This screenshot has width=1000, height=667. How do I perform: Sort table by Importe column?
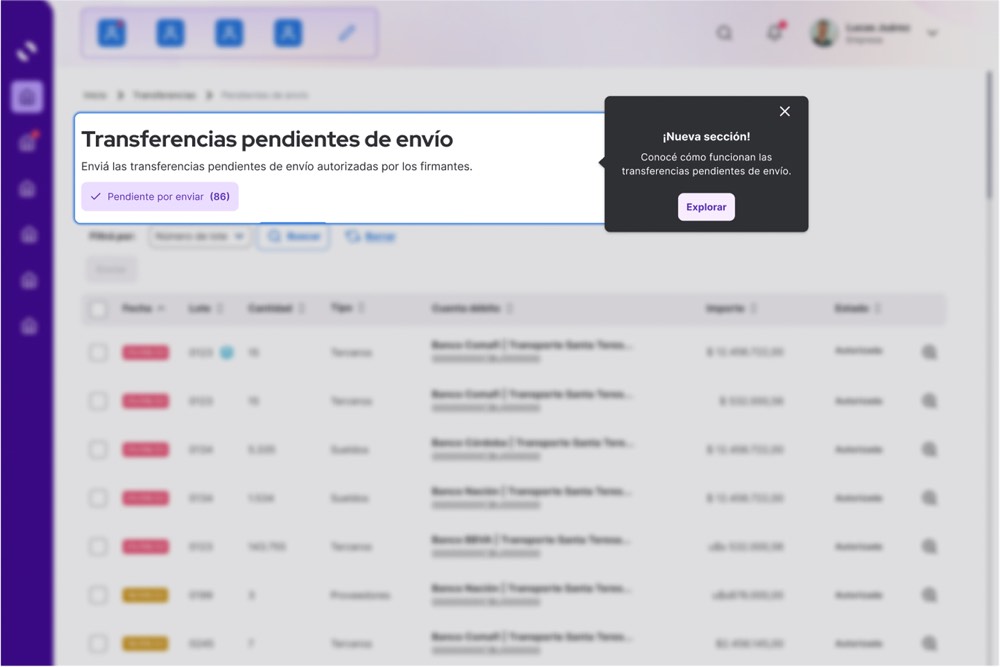(731, 309)
